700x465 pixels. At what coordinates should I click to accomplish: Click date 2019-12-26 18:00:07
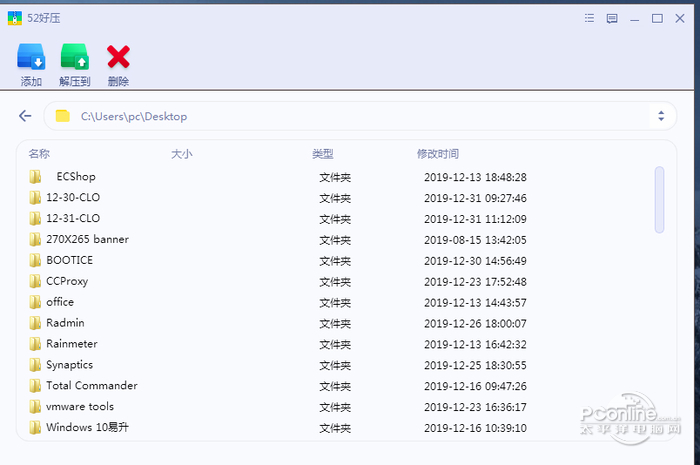point(475,324)
